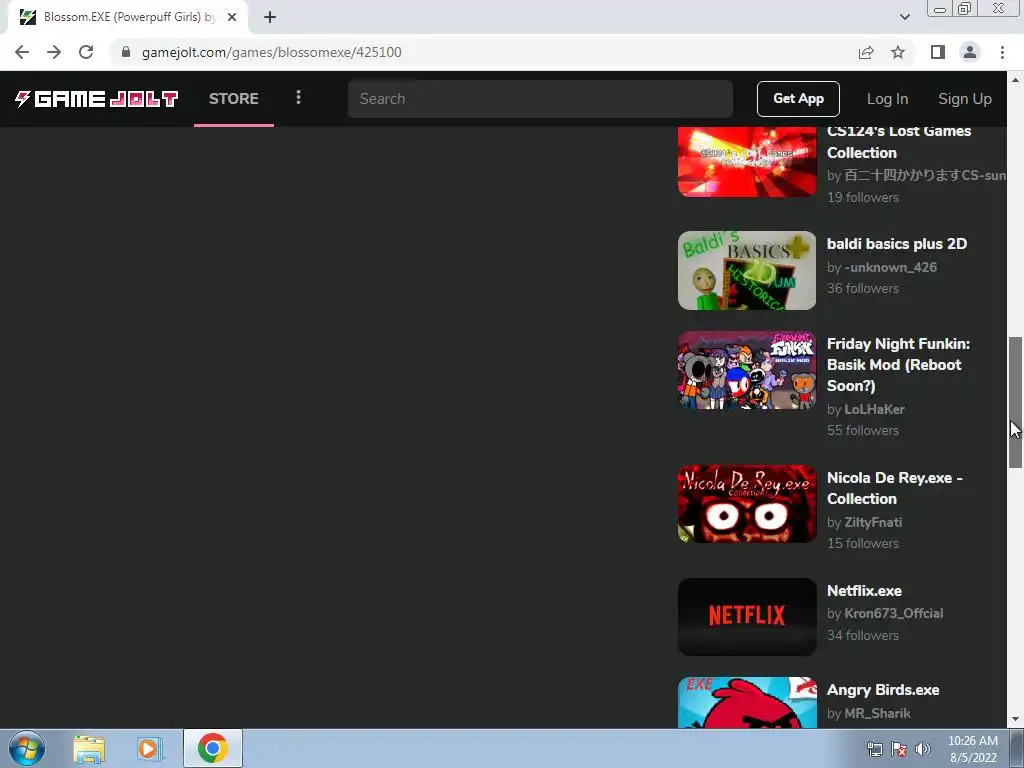Visit author Kron673_Offcial profile
The height and width of the screenshot is (768, 1024).
coord(893,613)
